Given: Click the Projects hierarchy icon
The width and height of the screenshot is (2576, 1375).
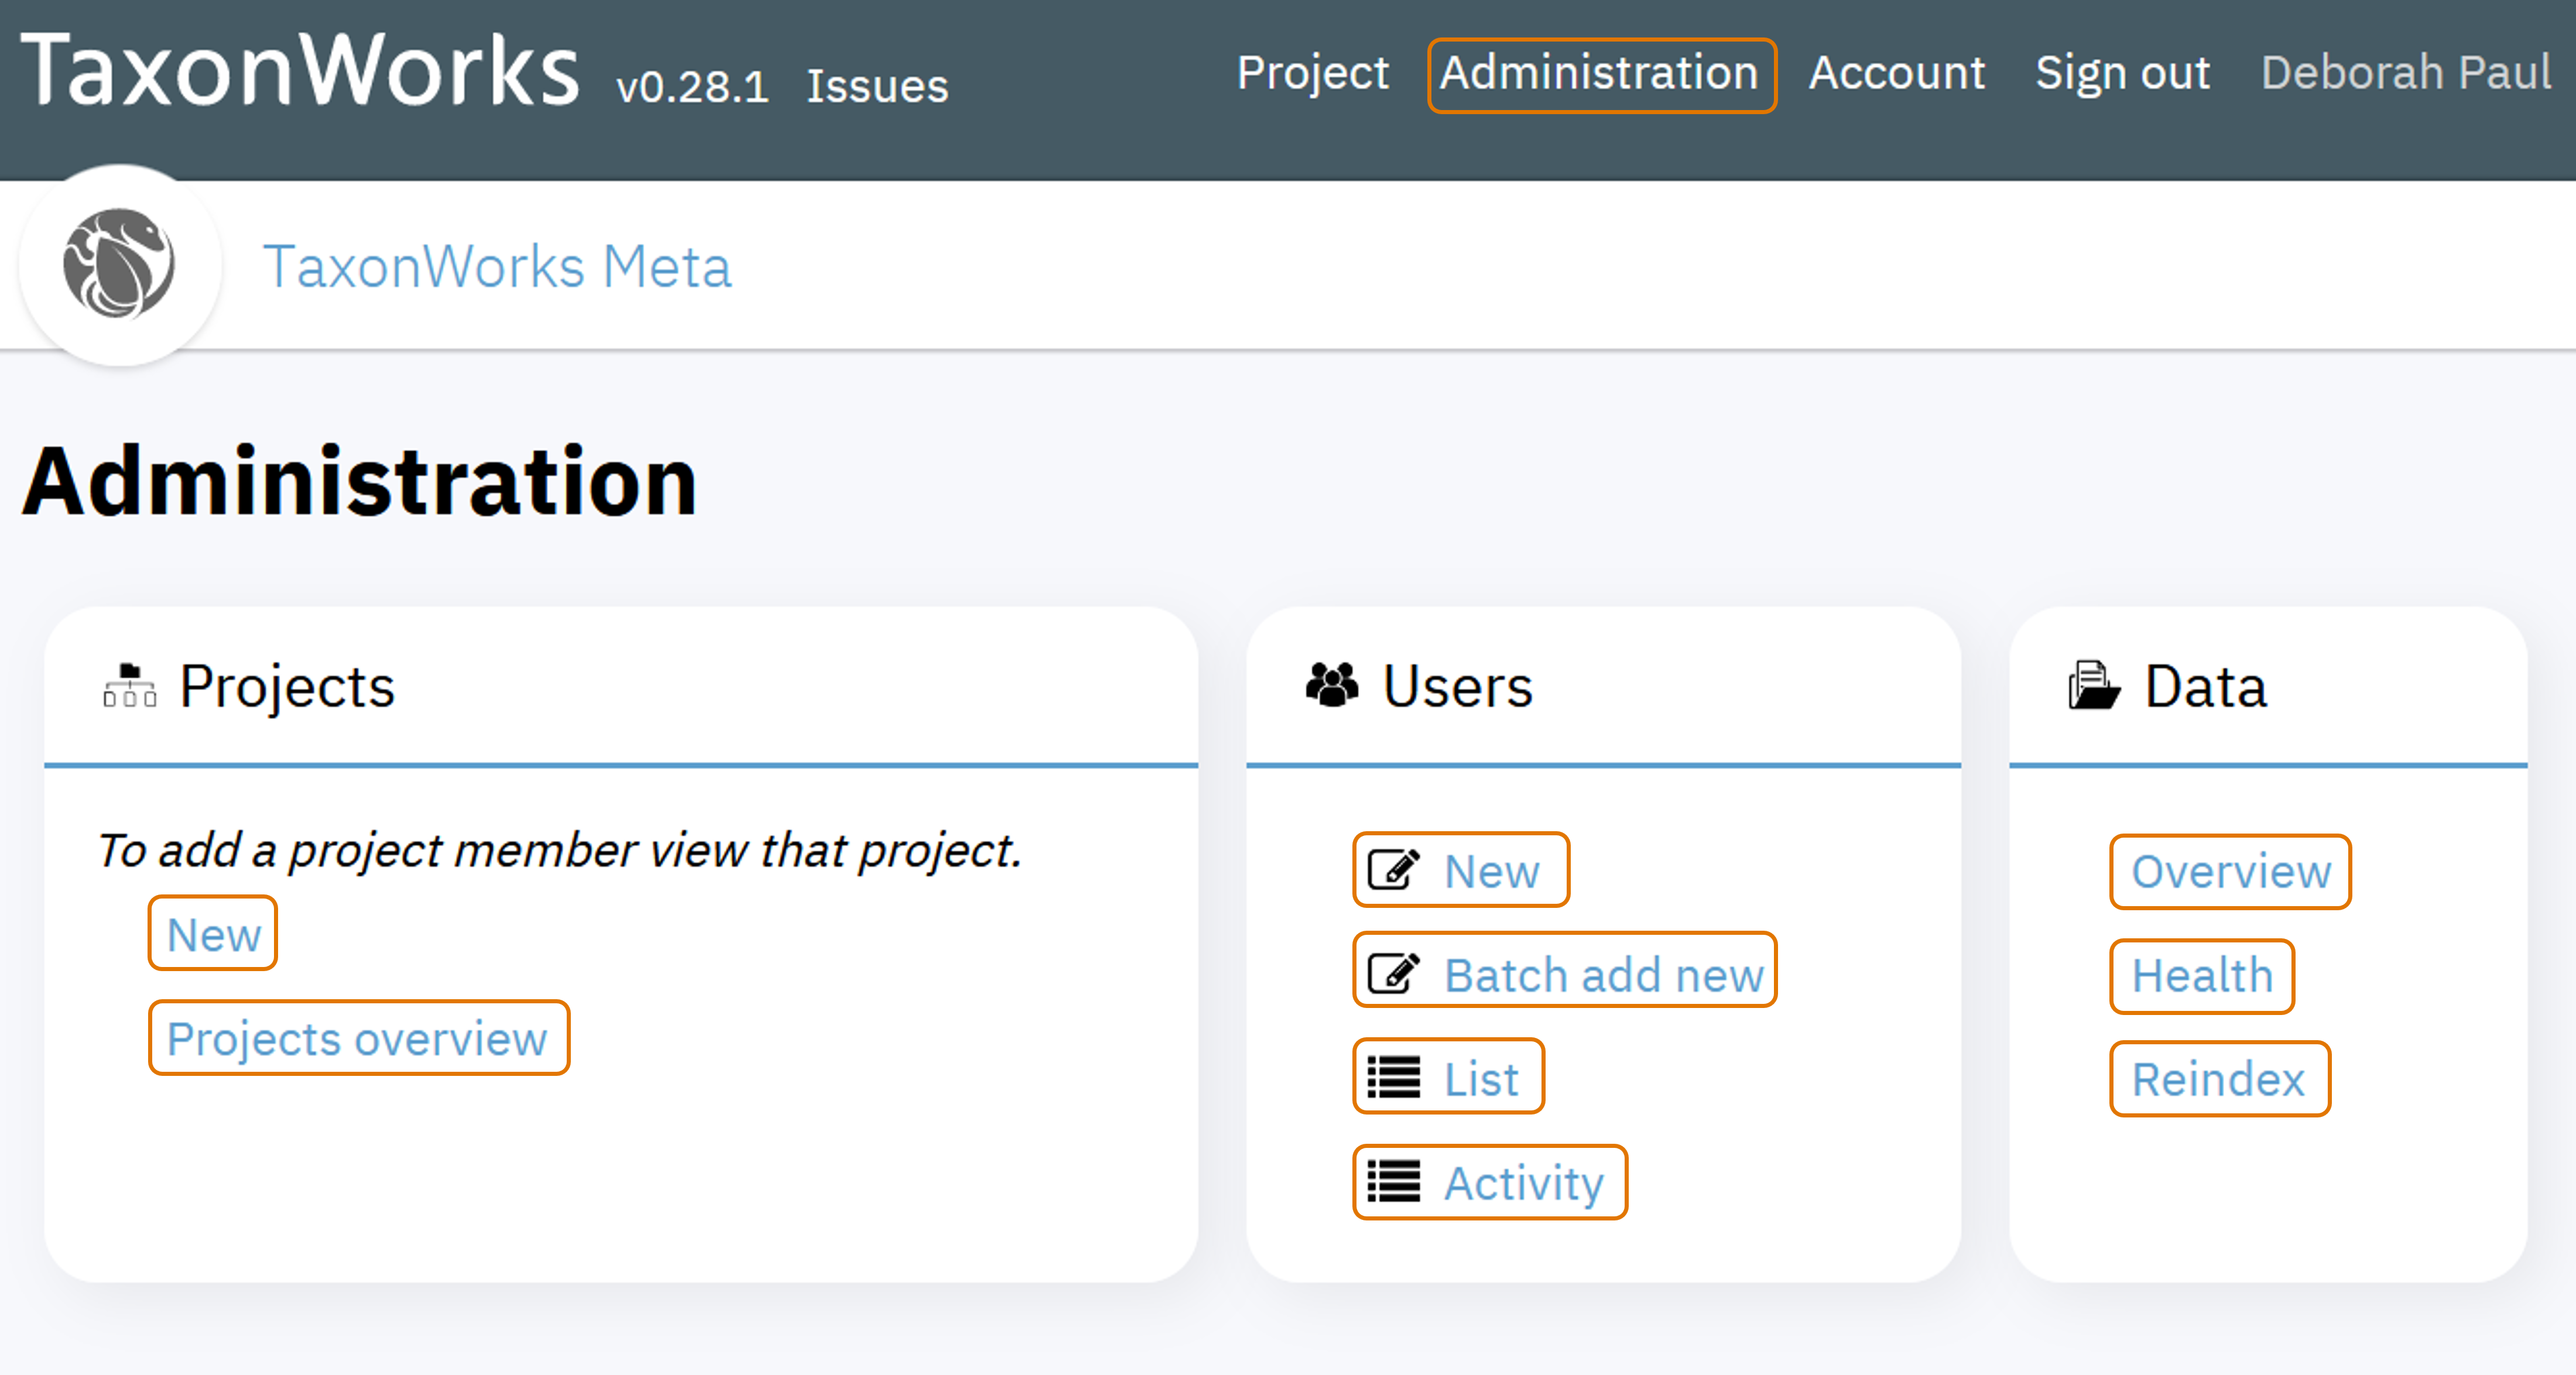Looking at the screenshot, I should [130, 686].
